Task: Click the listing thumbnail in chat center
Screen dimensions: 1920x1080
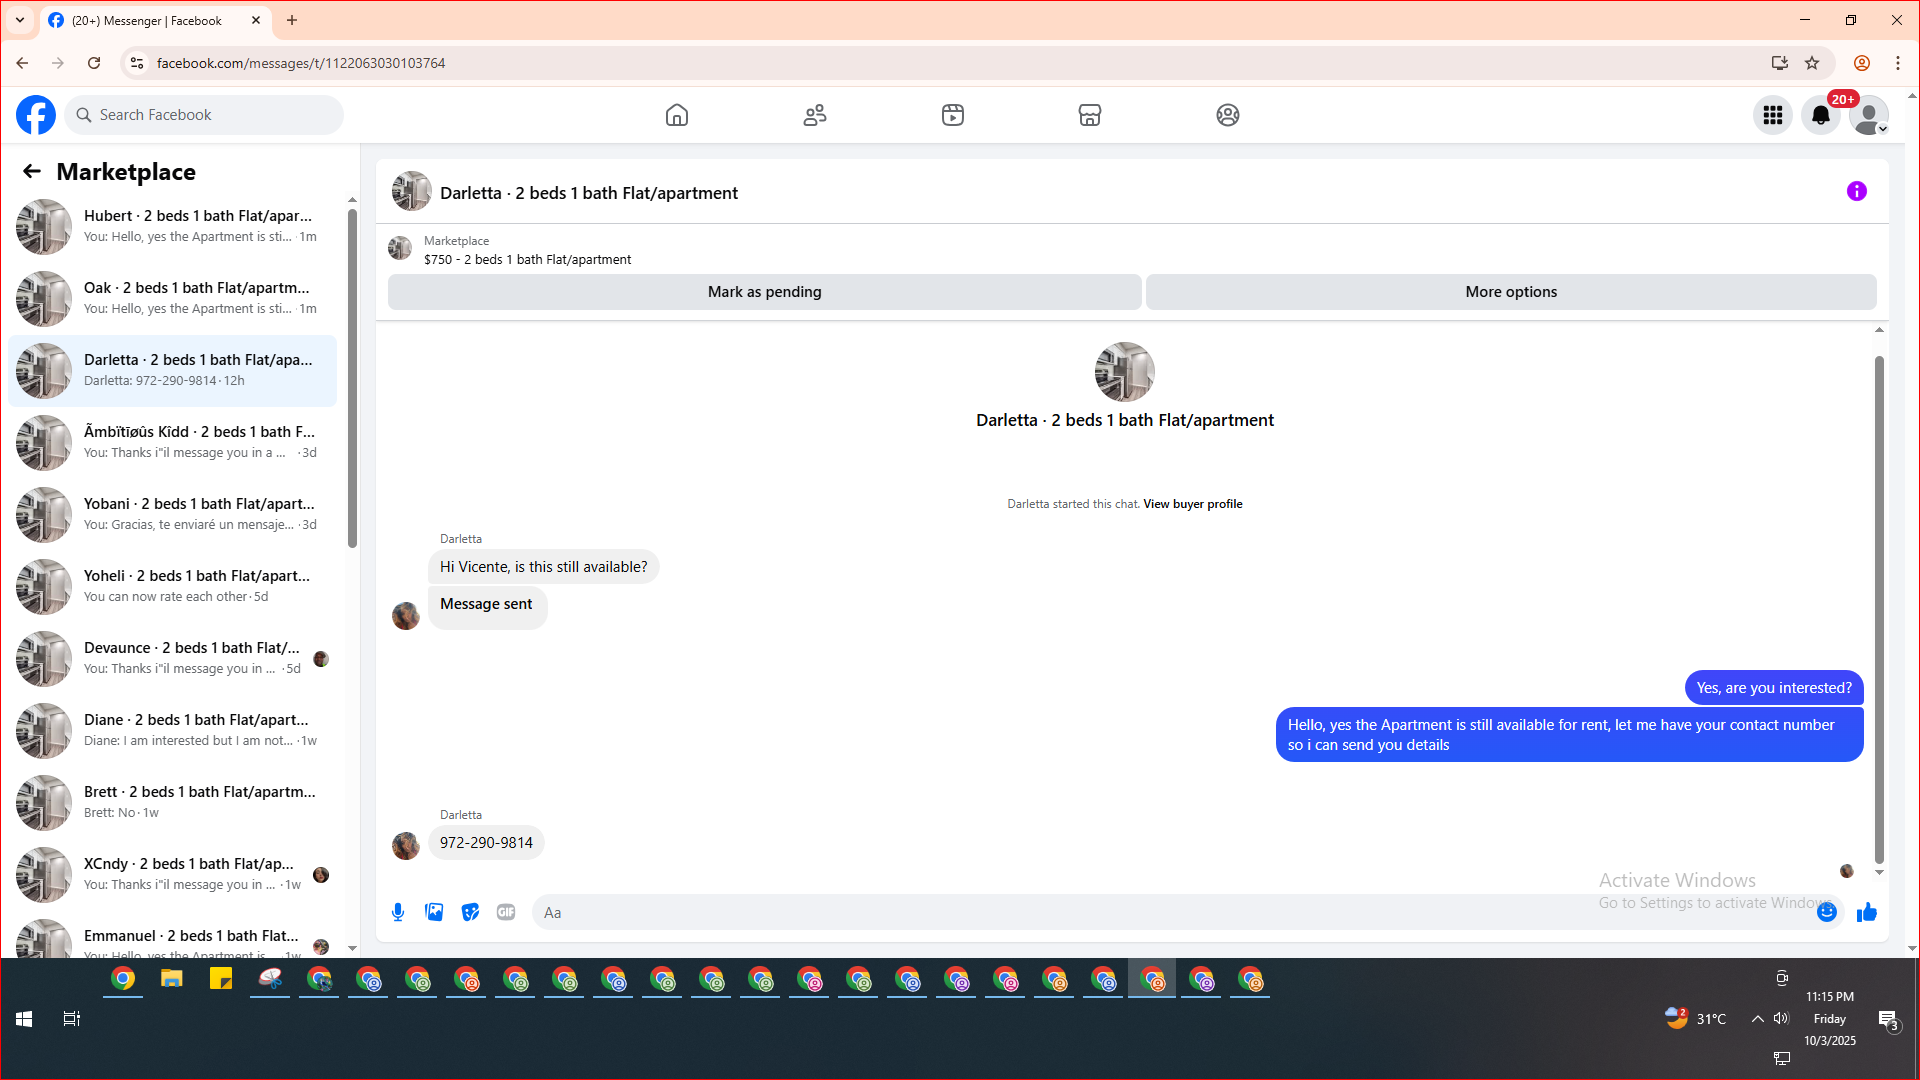Action: coord(1125,372)
